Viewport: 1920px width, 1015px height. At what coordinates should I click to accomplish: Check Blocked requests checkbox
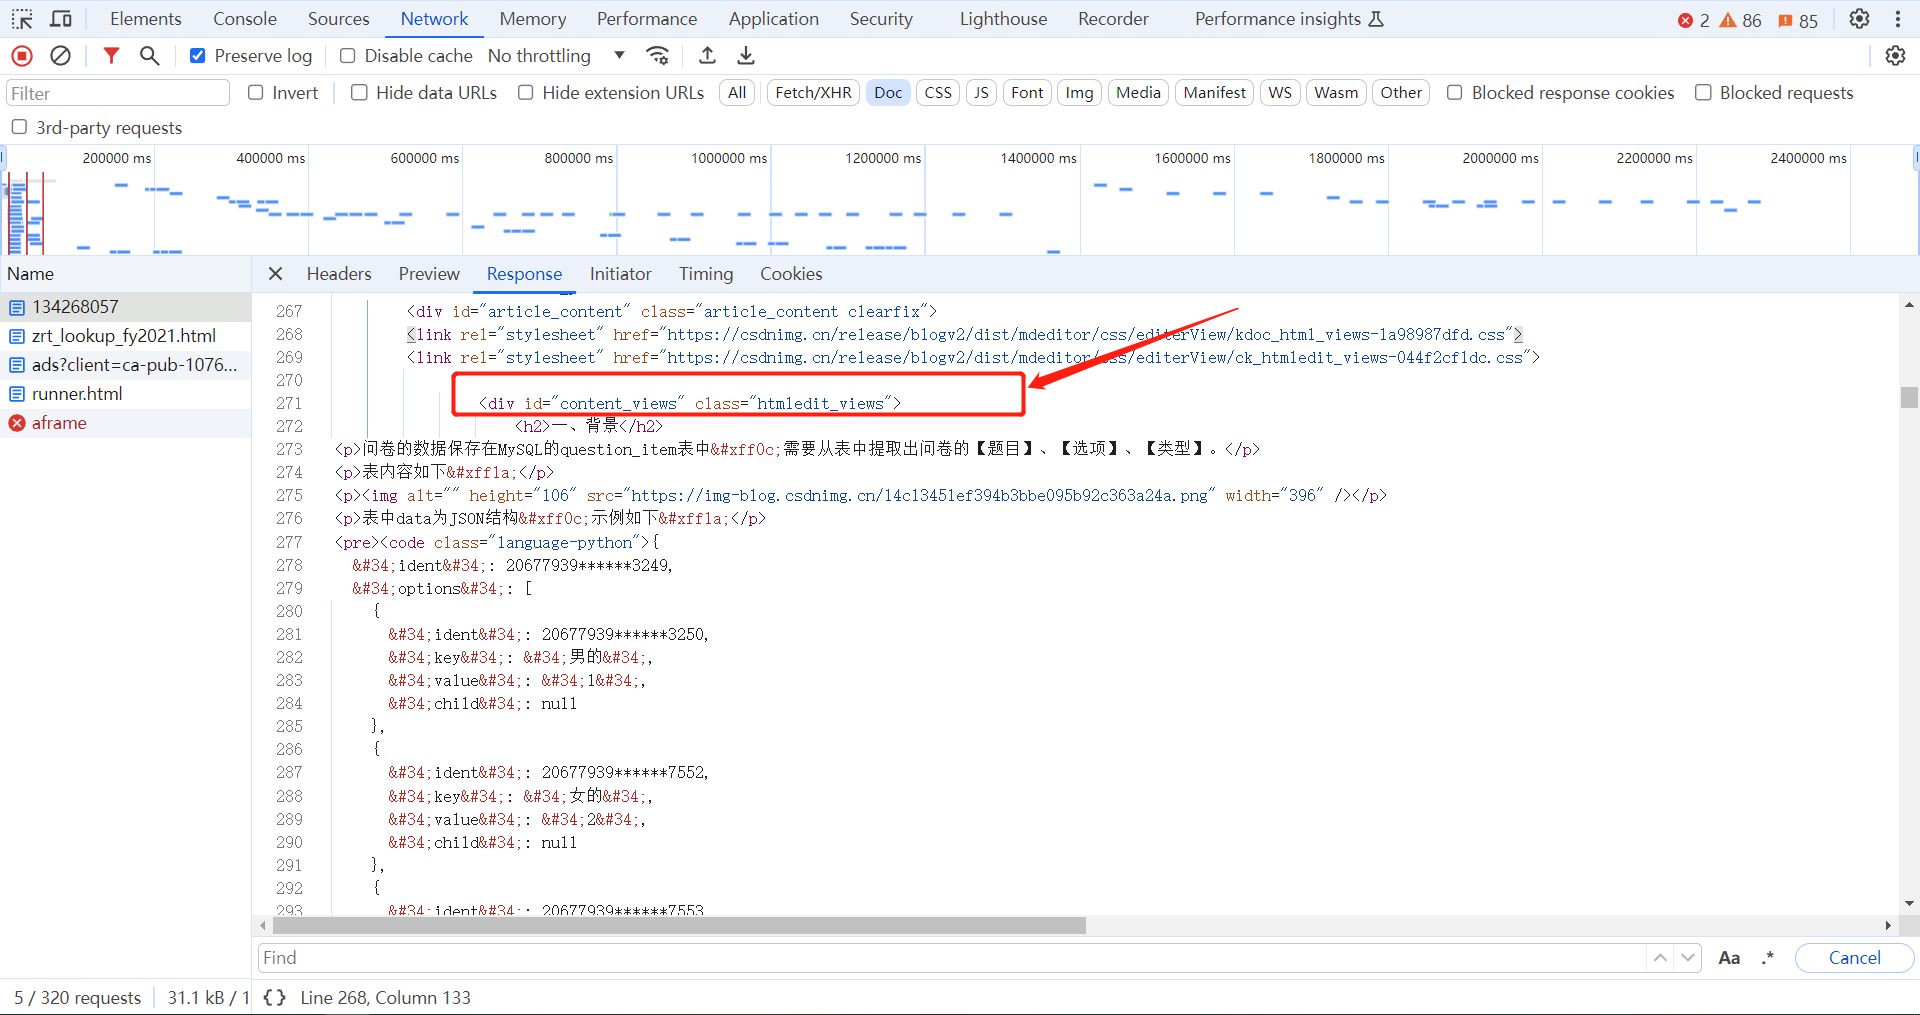[x=1703, y=93]
